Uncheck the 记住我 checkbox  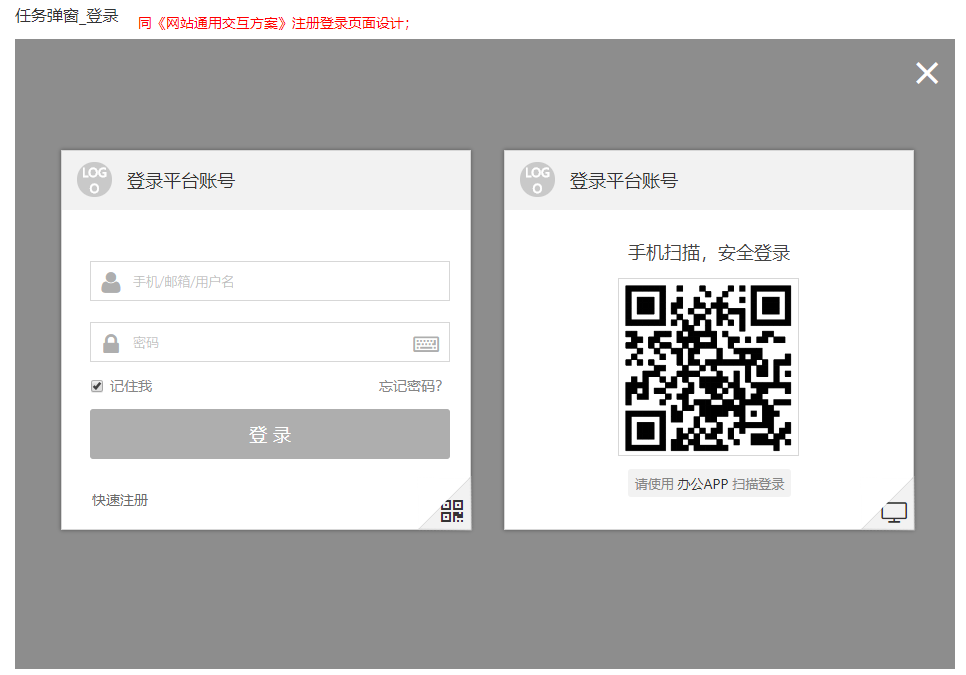click(x=97, y=386)
